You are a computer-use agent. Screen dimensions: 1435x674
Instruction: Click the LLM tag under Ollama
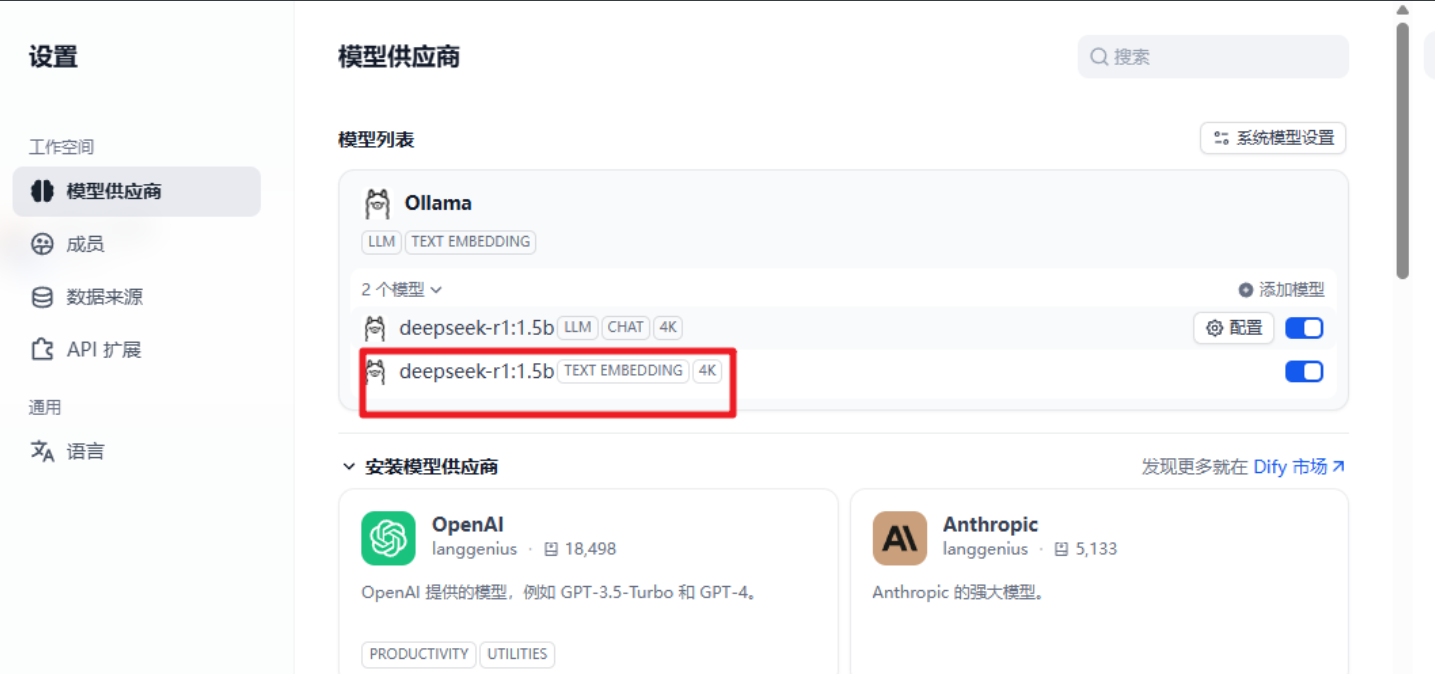point(381,242)
